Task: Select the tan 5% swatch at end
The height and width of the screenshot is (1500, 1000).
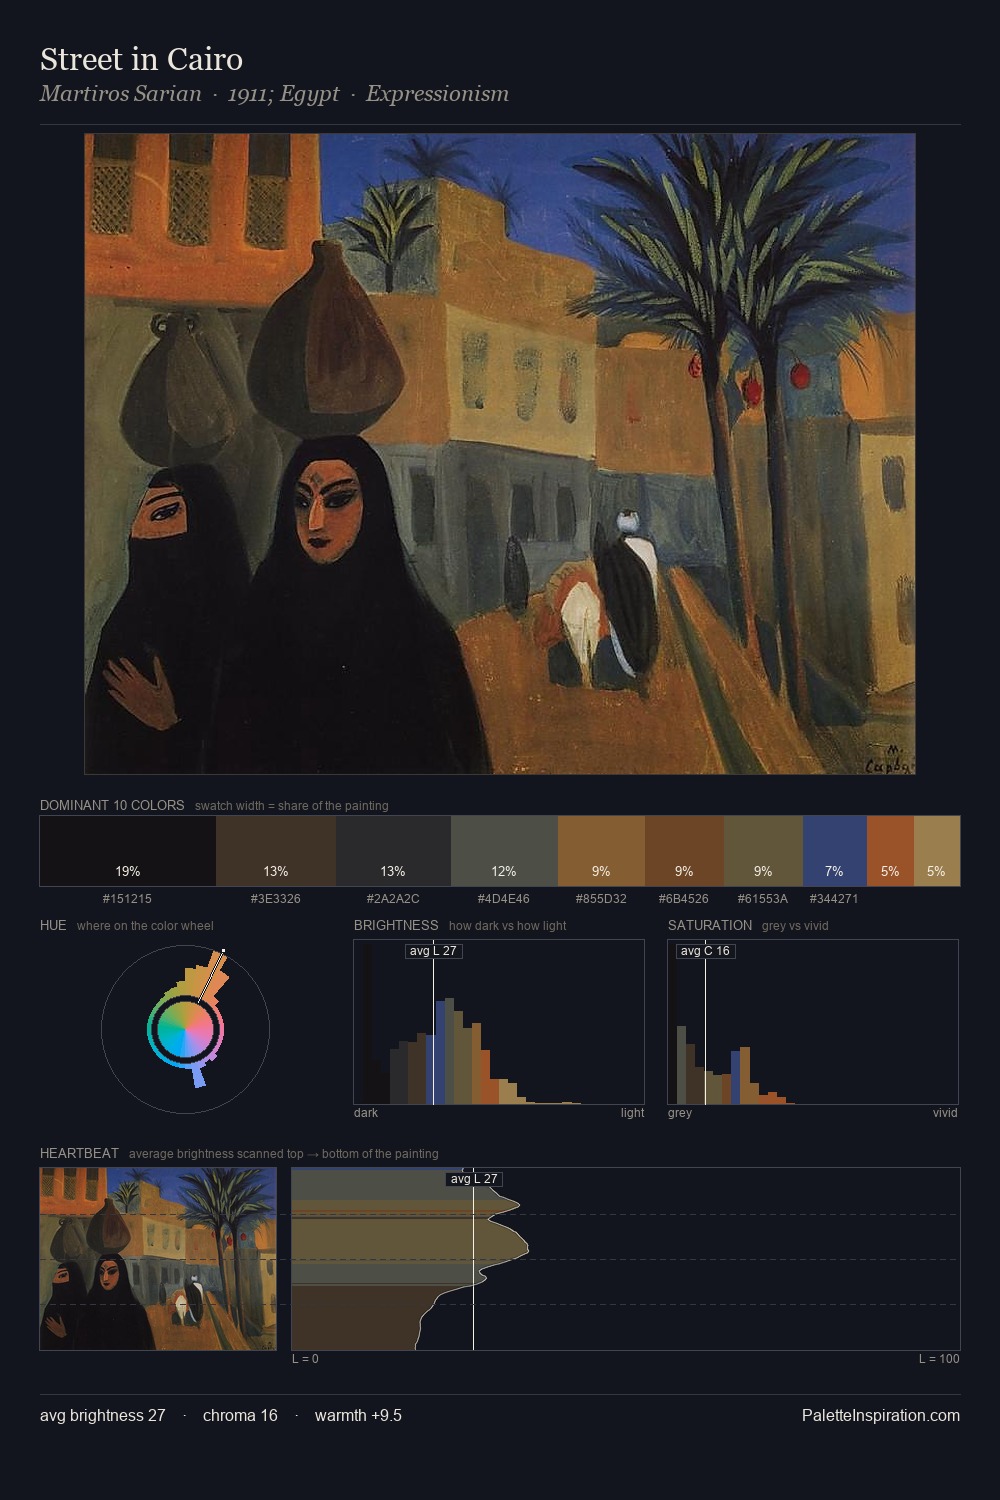Action: [937, 851]
